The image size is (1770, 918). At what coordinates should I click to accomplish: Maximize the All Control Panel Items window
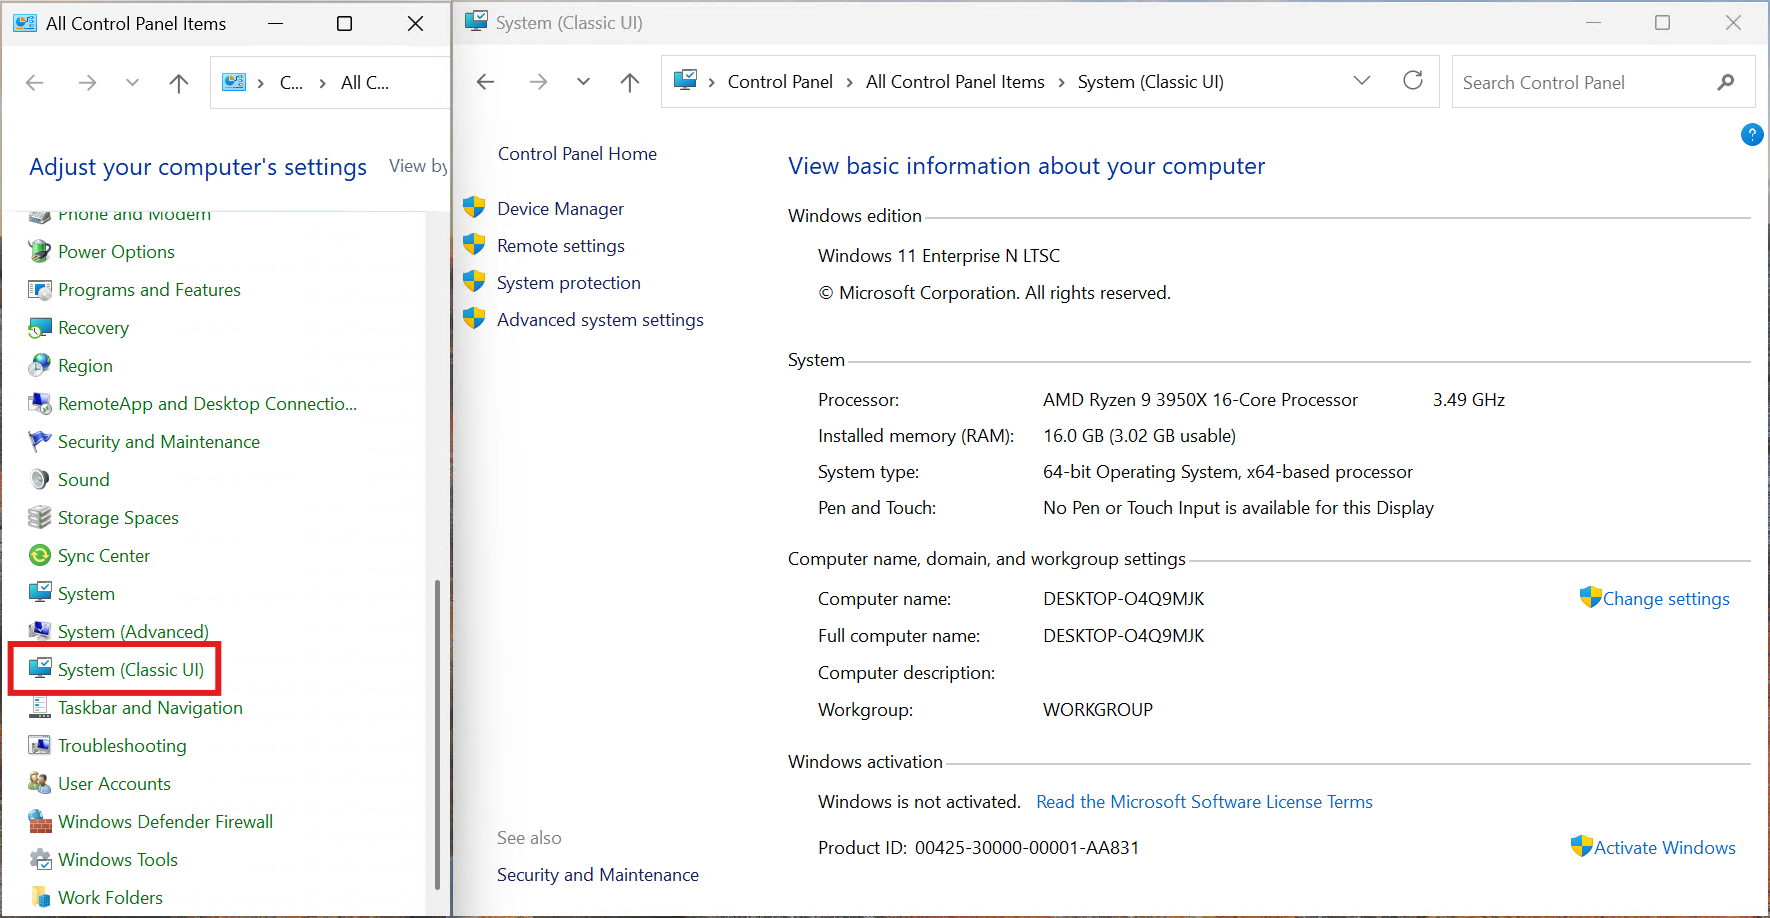344,23
